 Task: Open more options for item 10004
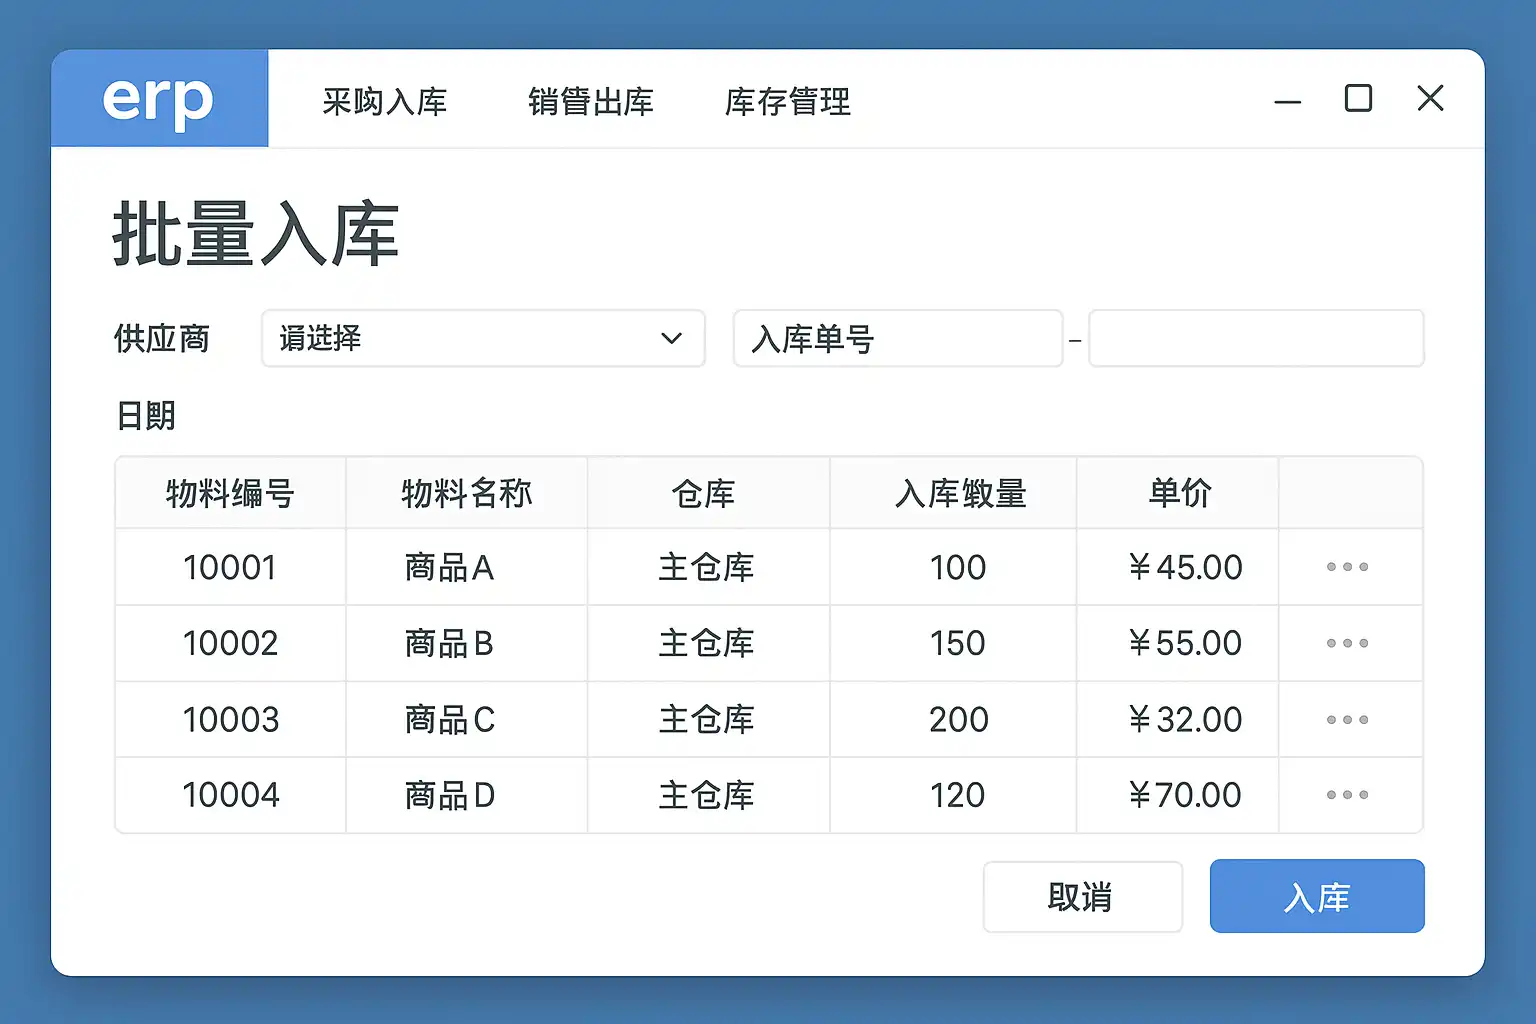tap(1347, 795)
